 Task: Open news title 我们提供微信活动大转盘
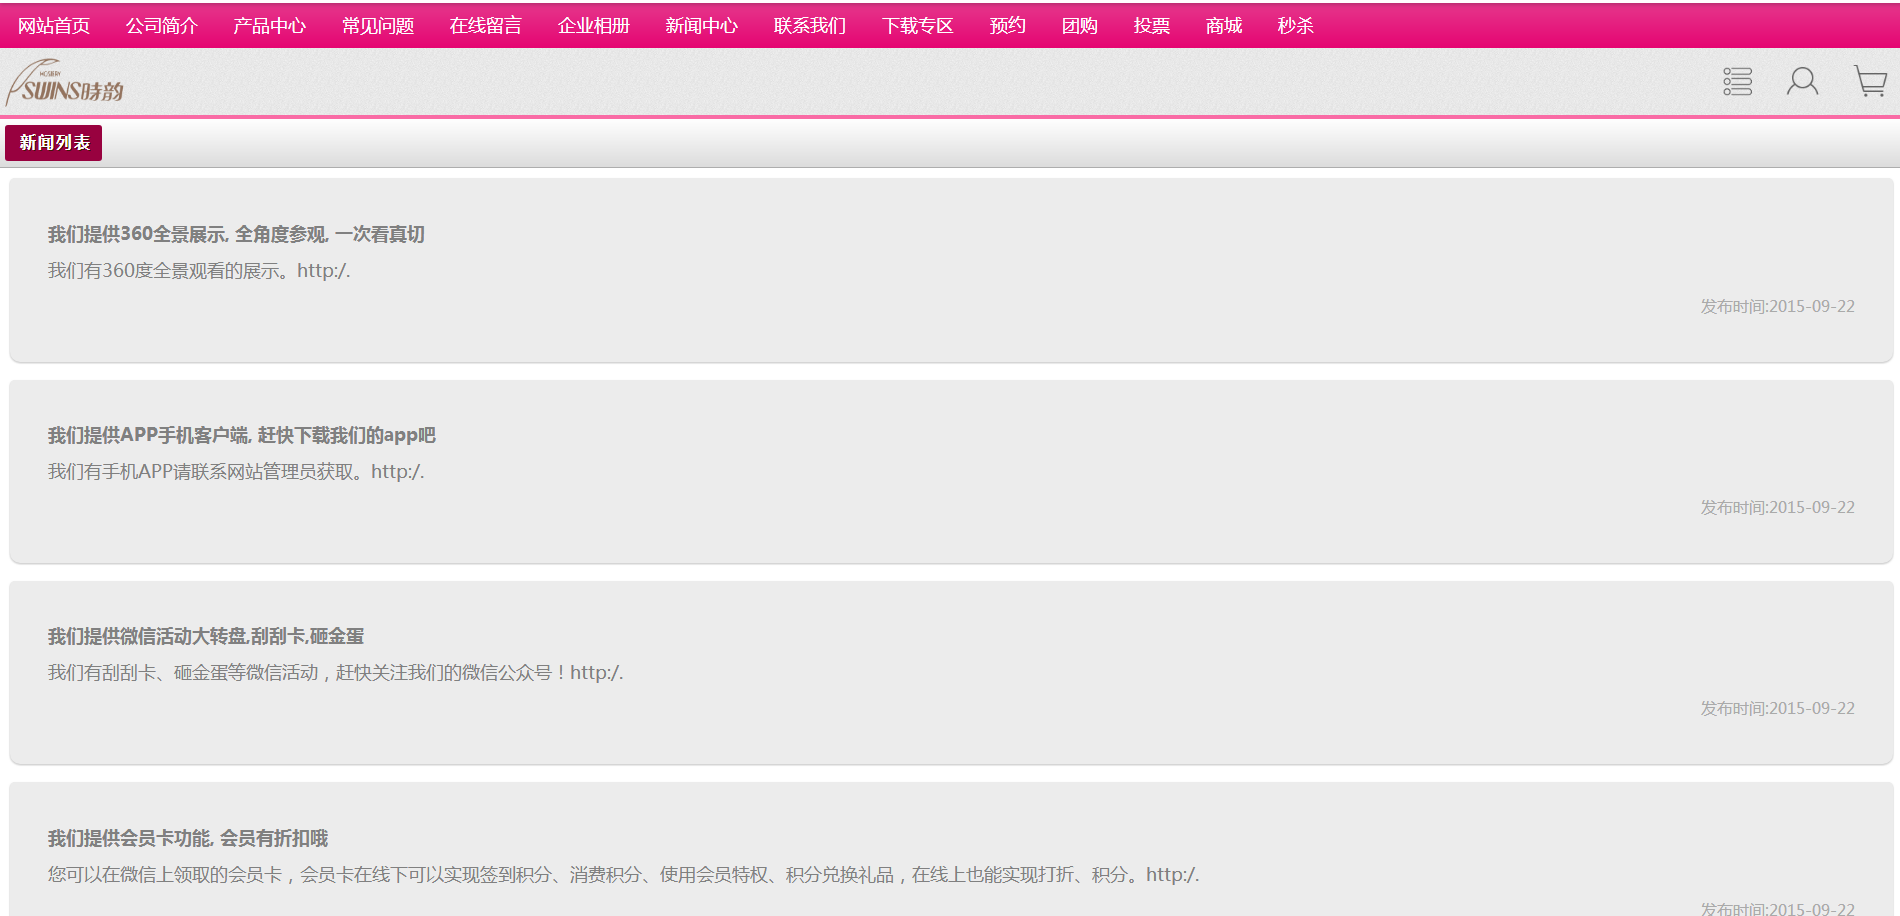tap(206, 636)
